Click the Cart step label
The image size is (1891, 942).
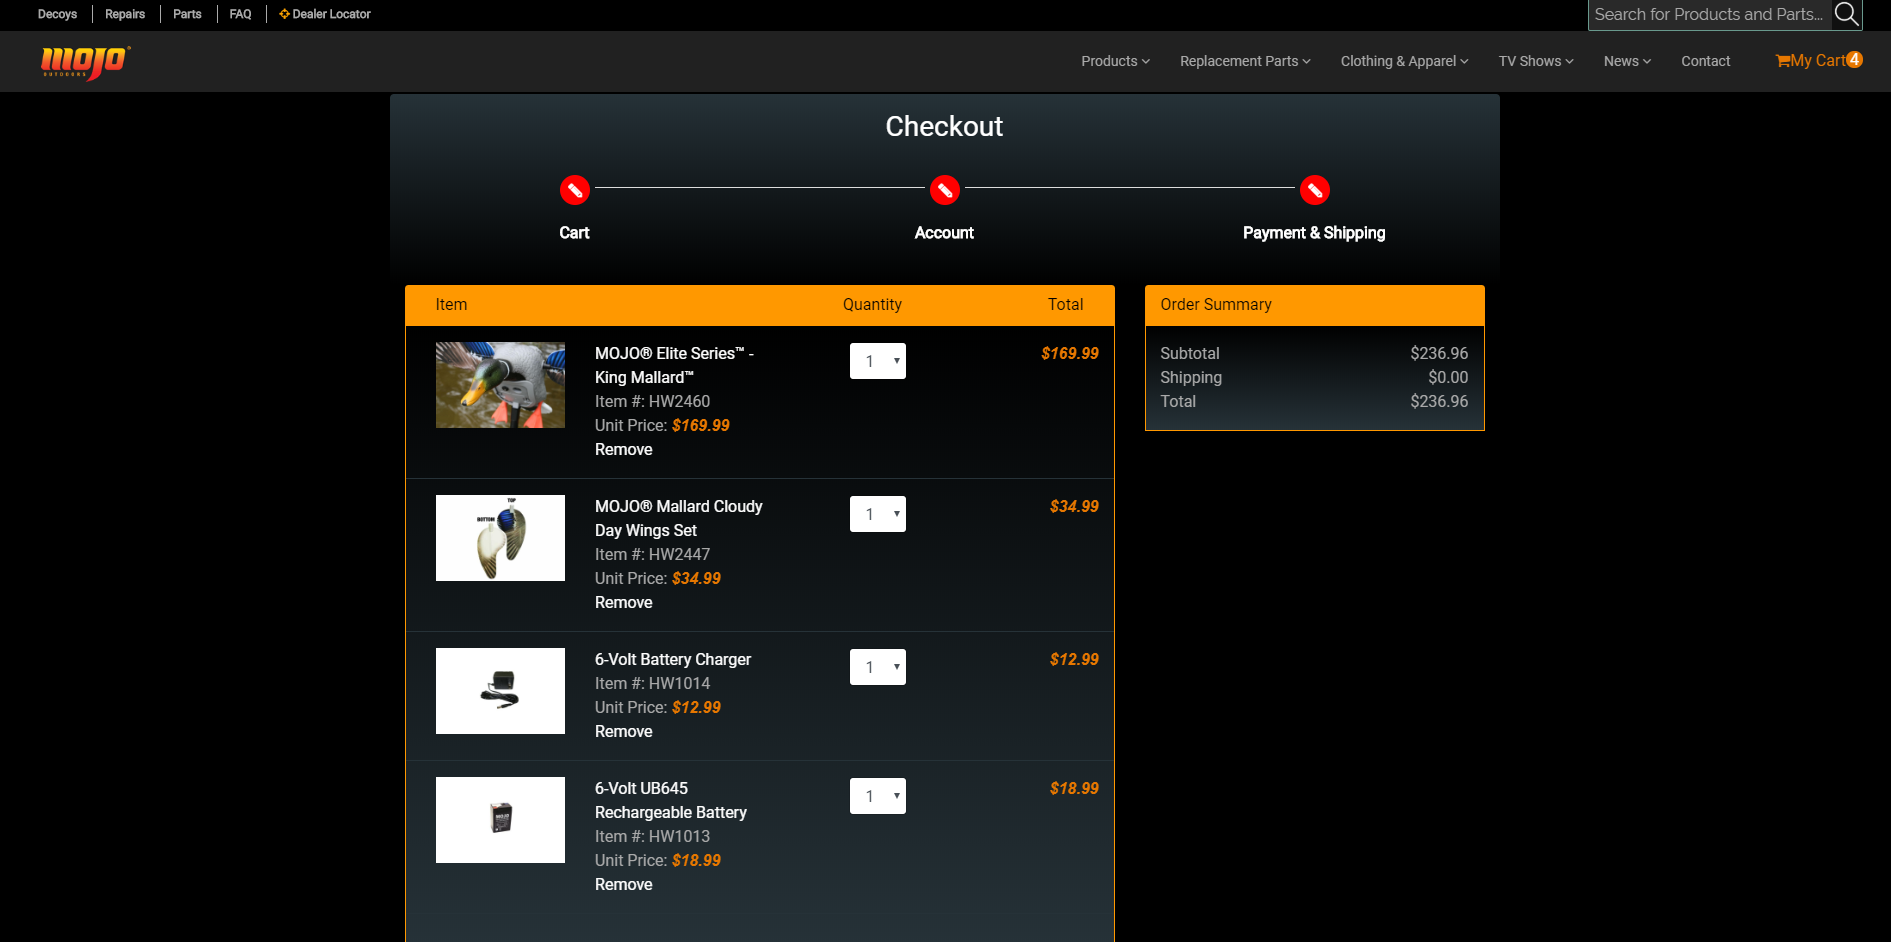pyautogui.click(x=574, y=233)
